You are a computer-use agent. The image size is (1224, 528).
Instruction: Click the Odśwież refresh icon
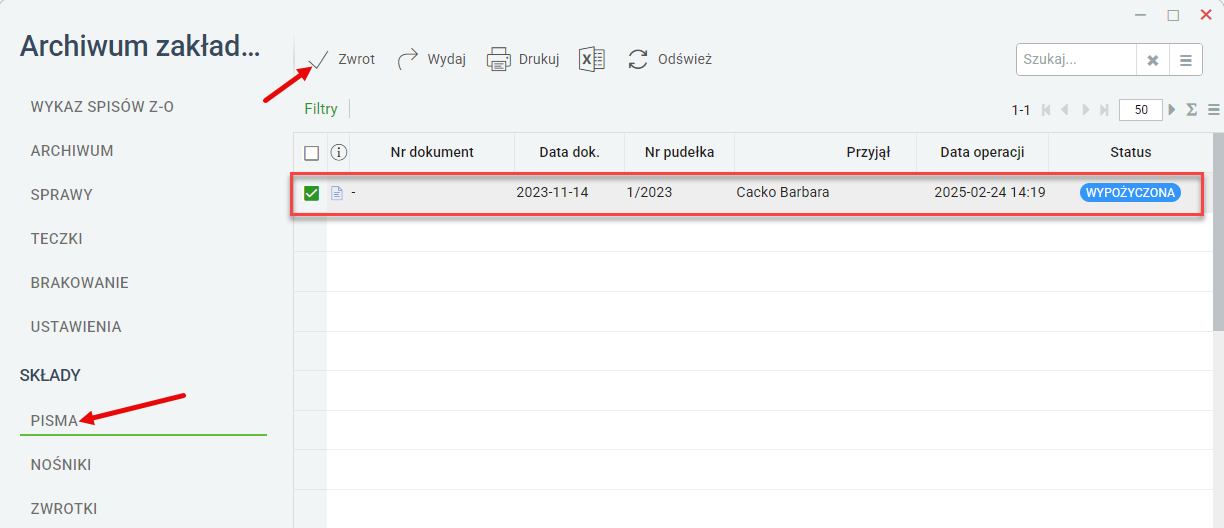tap(638, 60)
